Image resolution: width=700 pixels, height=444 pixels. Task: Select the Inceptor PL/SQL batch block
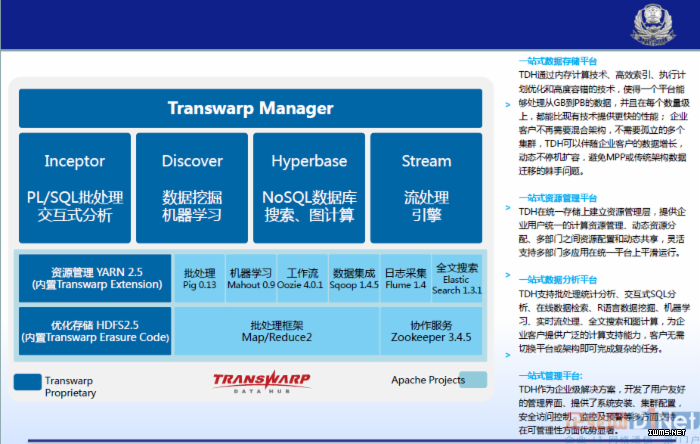coord(75,188)
